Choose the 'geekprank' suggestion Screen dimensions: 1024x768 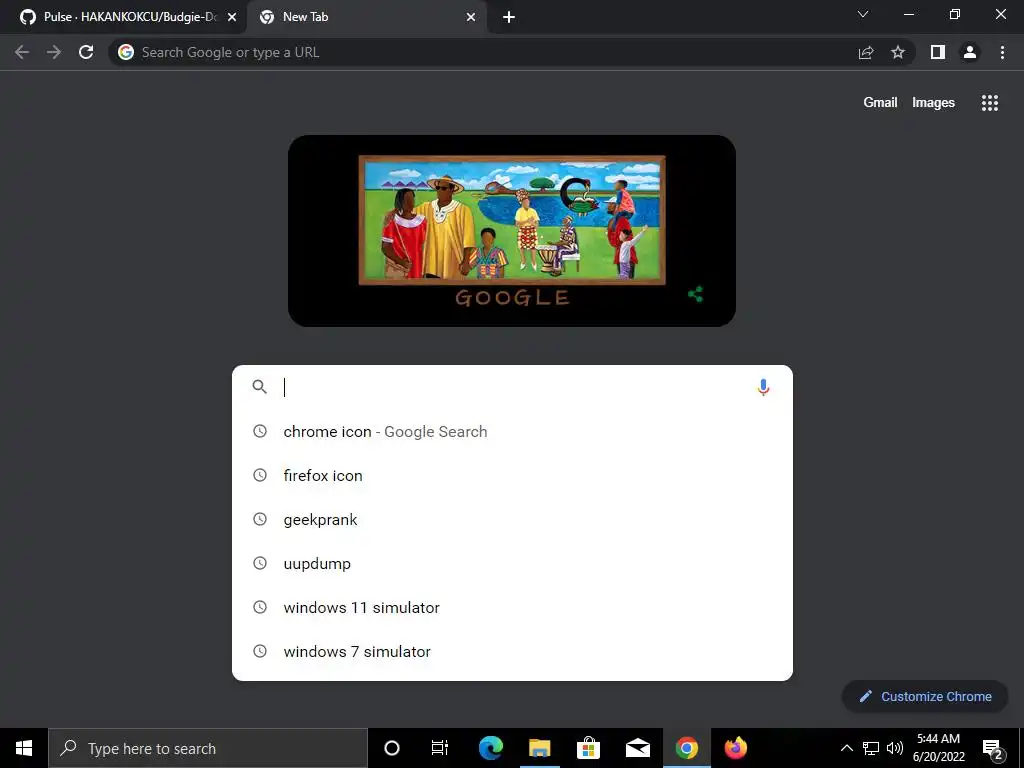click(x=513, y=520)
